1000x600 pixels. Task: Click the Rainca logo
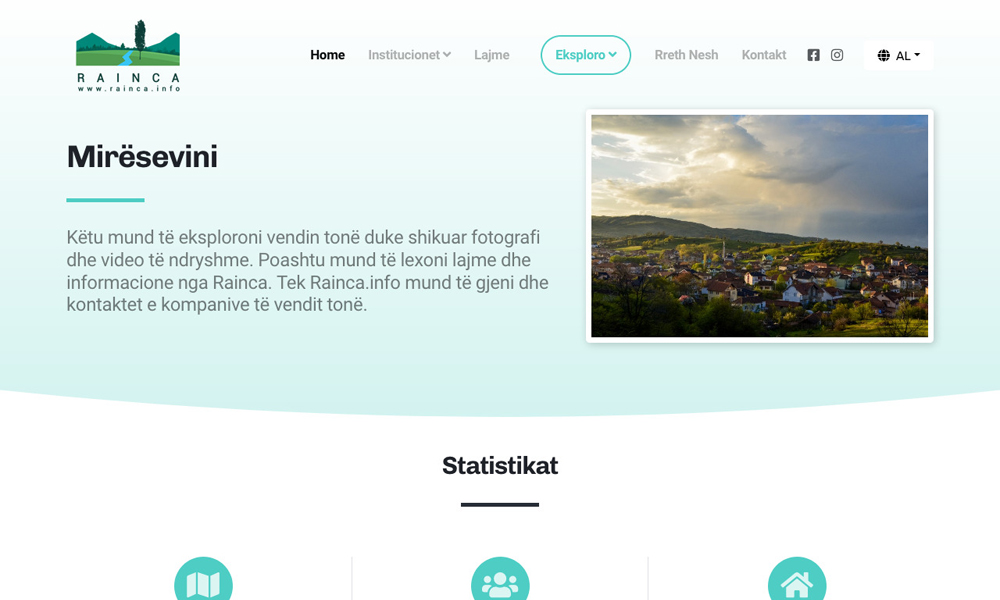point(128,56)
